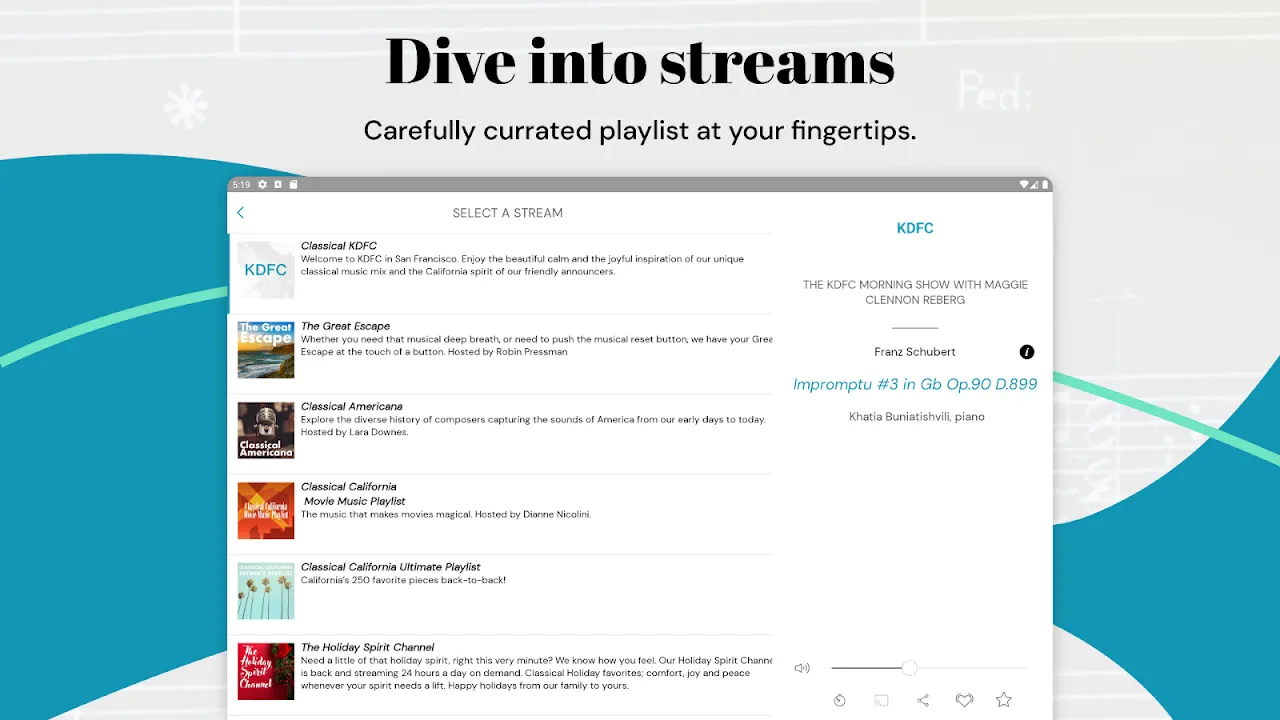Image resolution: width=1280 pixels, height=720 pixels.
Task: Select the Classical Americana microphone thumbnail
Action: pyautogui.click(x=266, y=430)
